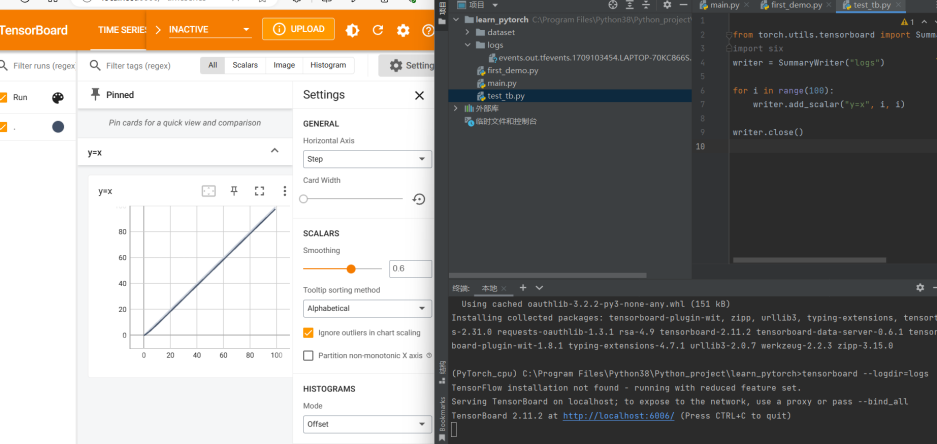
Task: Click the reload data refresh icon
Action: pos(378,30)
